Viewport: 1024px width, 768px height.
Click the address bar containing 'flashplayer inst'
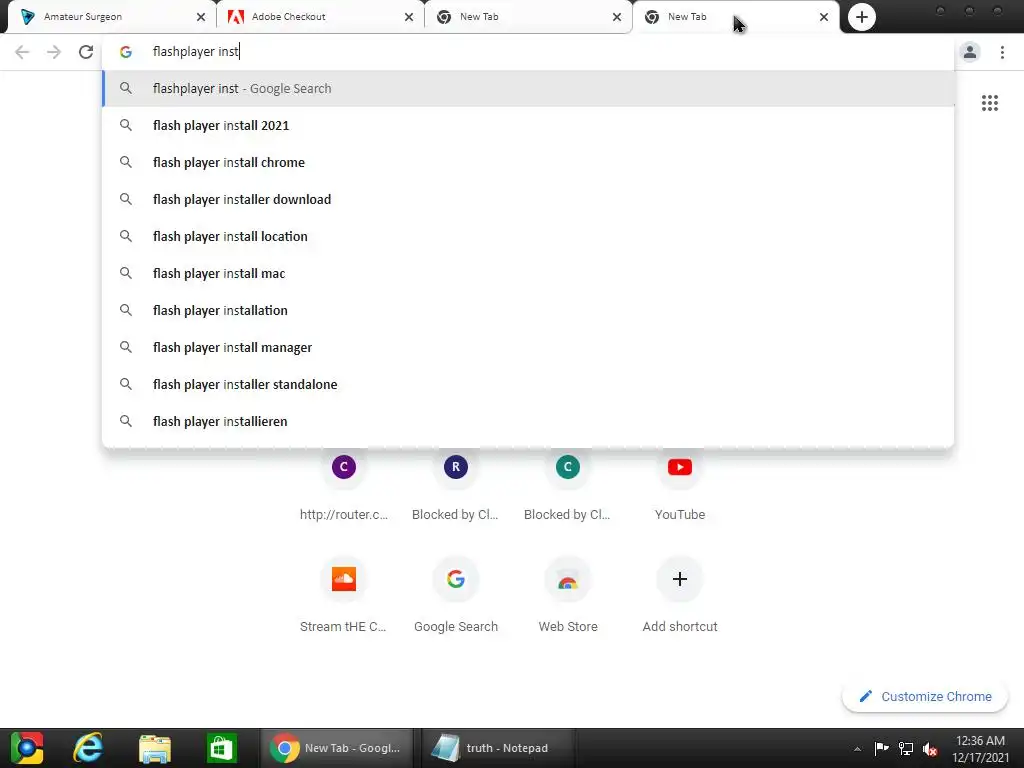(x=528, y=52)
